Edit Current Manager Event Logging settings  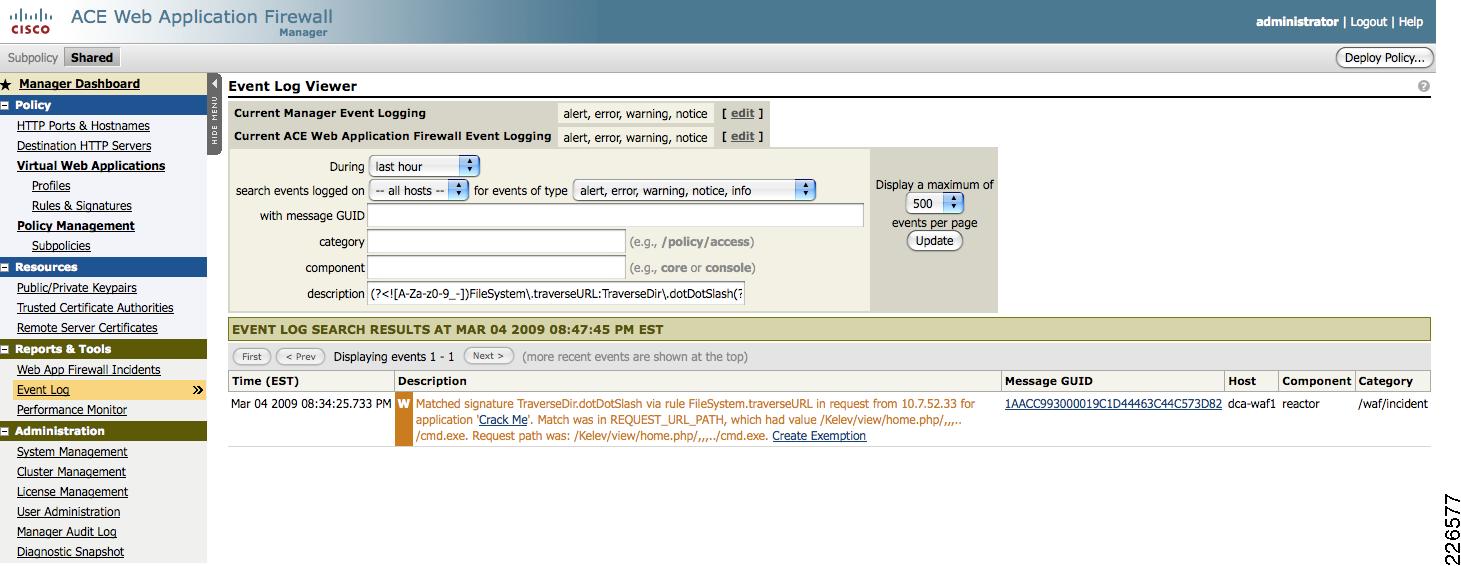742,114
